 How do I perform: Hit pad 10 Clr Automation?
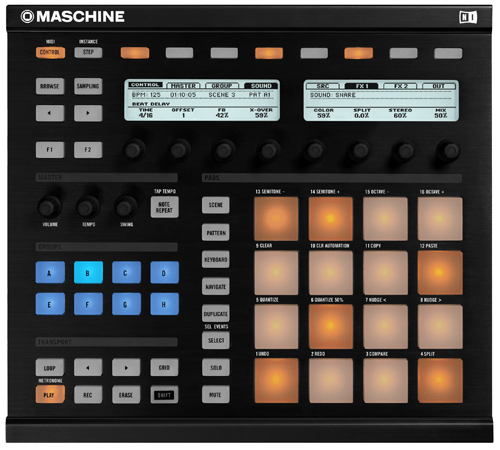(x=331, y=273)
